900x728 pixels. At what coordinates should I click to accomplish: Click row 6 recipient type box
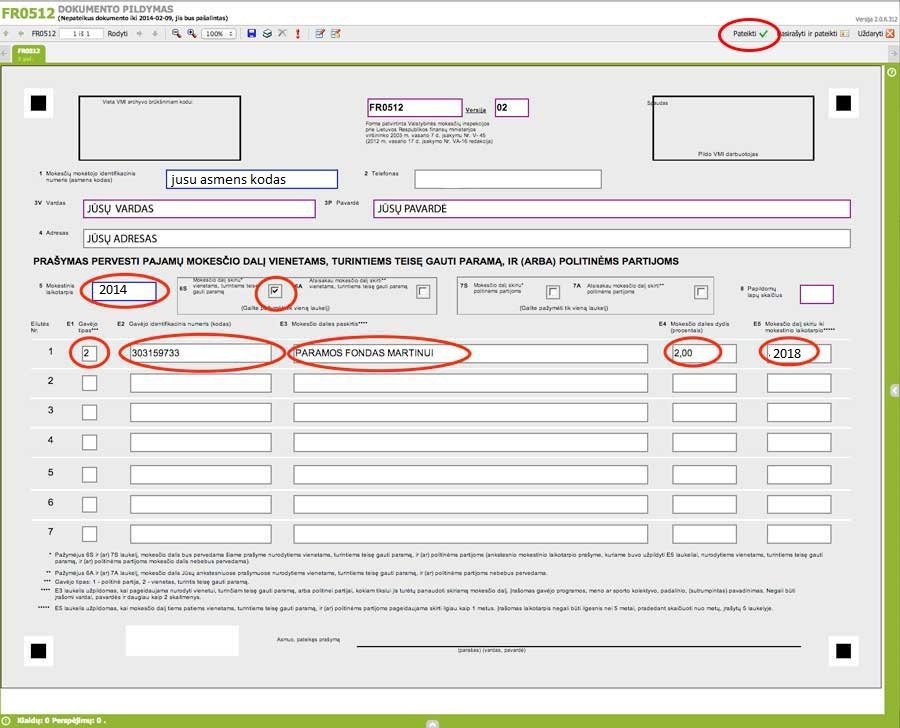tap(89, 504)
